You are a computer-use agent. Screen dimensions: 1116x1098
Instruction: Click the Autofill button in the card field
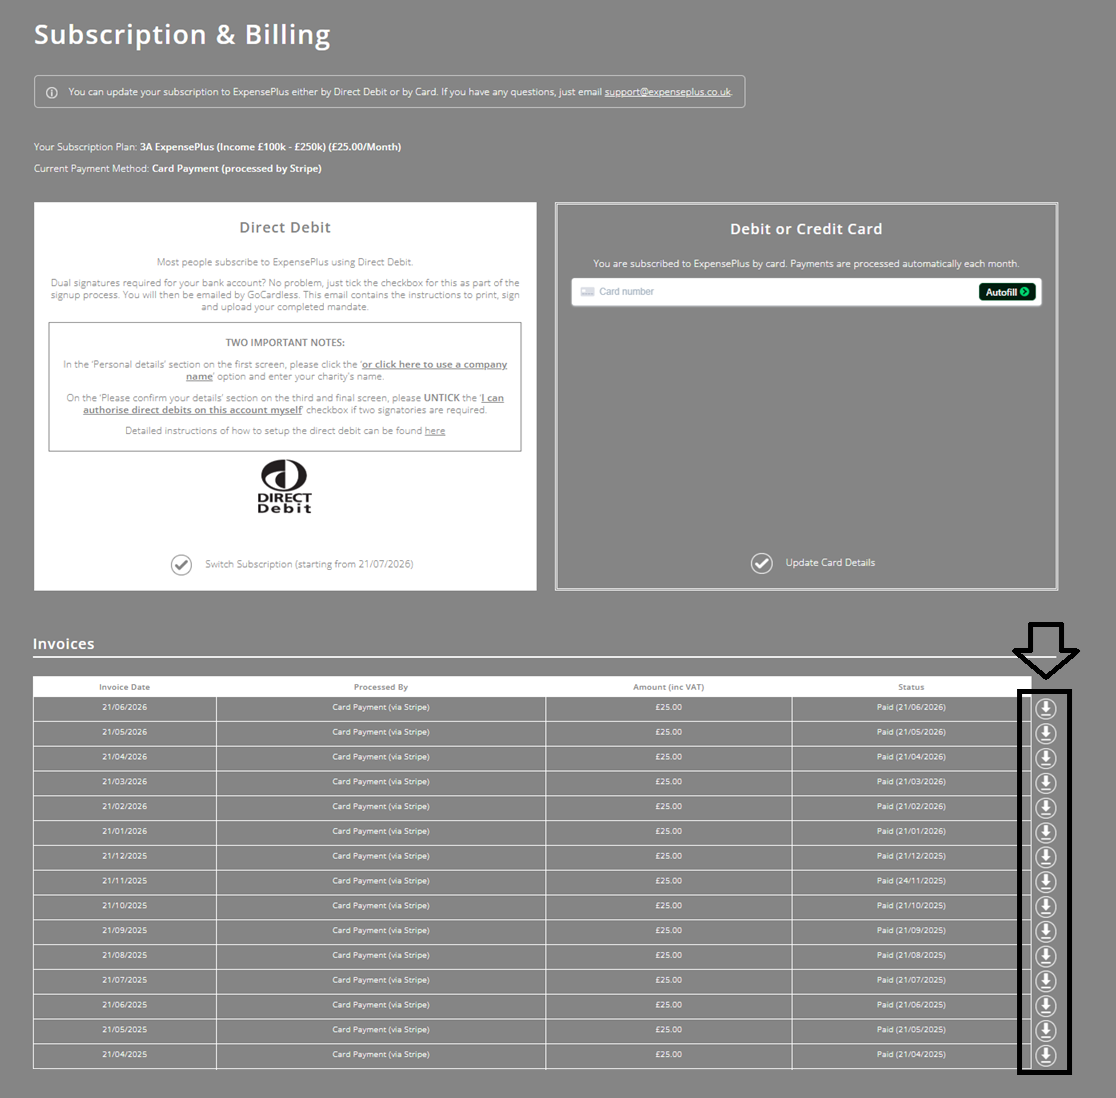[1006, 292]
